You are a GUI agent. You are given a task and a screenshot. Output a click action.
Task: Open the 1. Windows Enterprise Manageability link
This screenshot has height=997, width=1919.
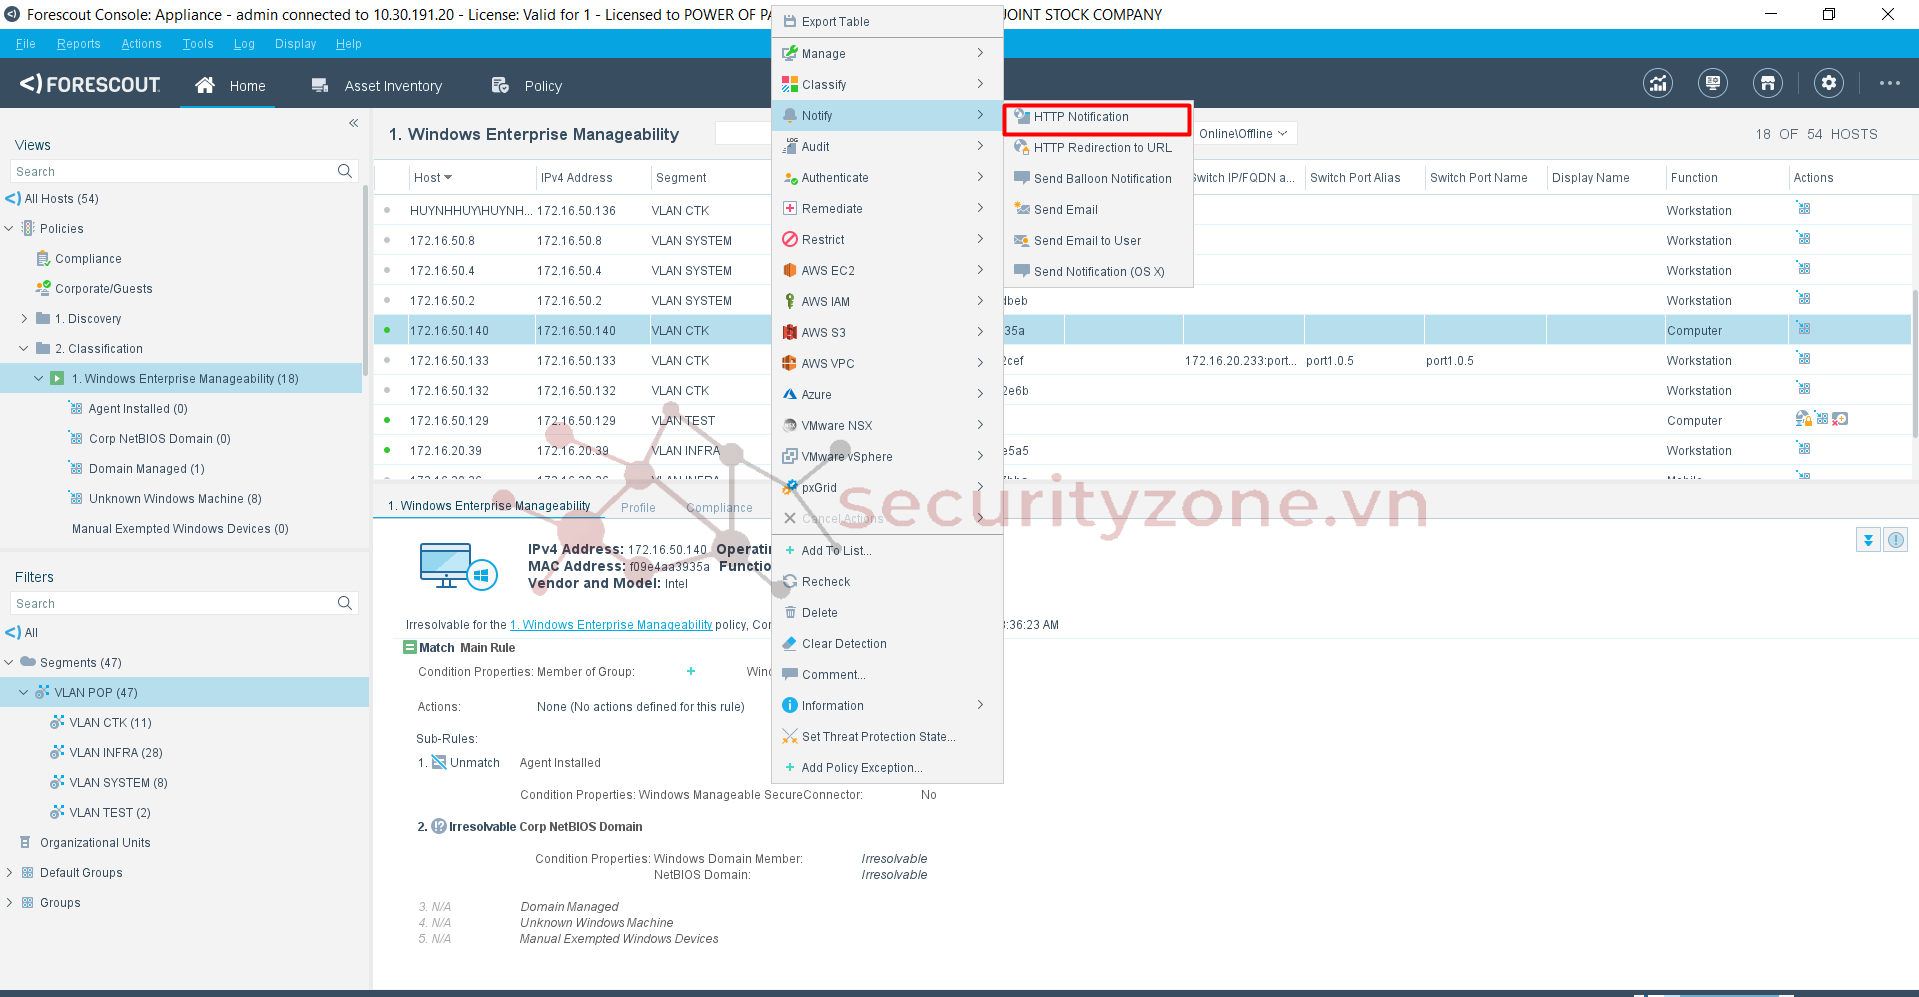pos(611,625)
